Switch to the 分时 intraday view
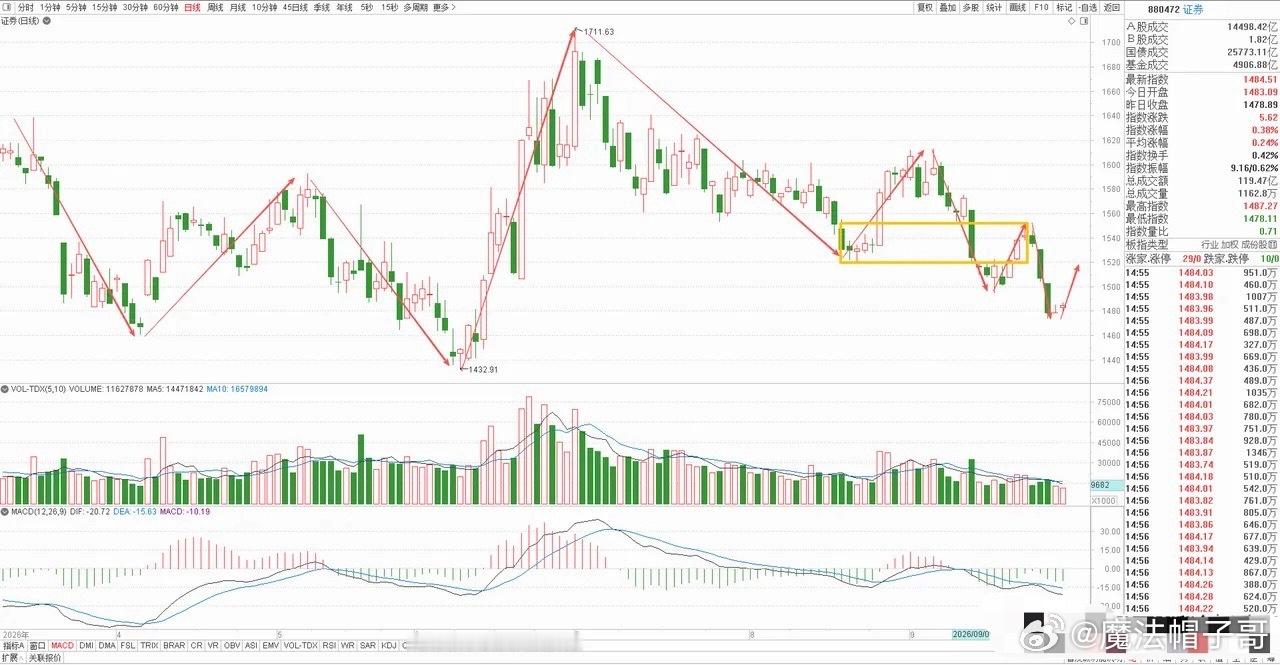 coord(26,7)
